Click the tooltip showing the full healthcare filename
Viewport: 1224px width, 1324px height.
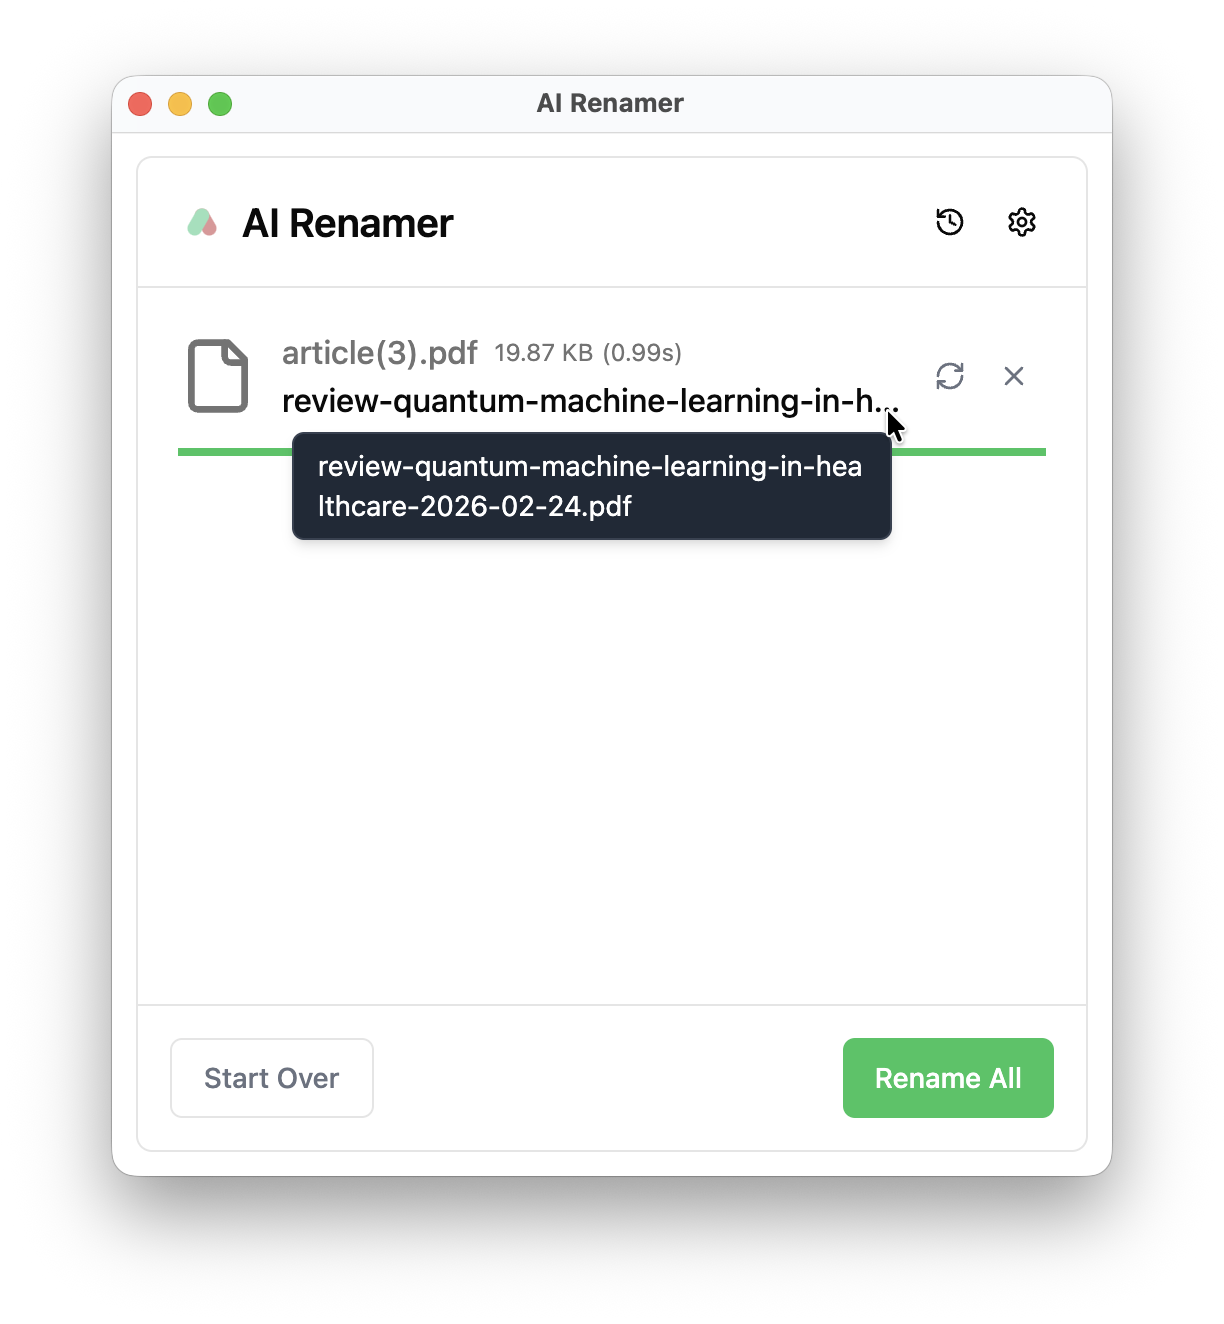coord(591,486)
